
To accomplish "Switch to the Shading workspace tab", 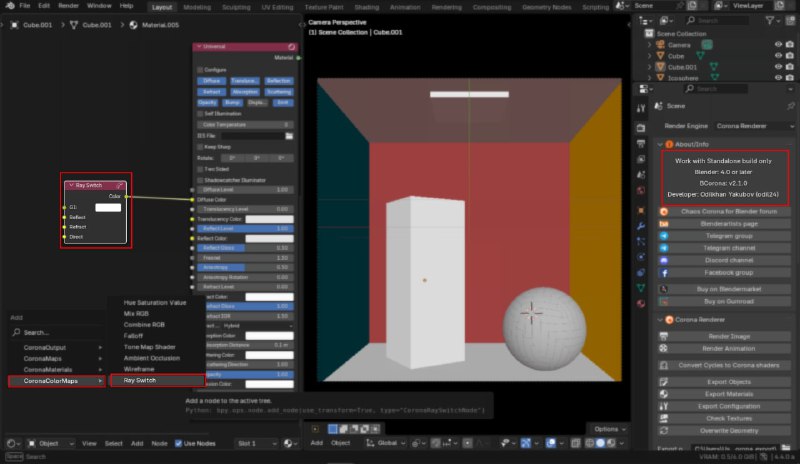I will tap(366, 7).
